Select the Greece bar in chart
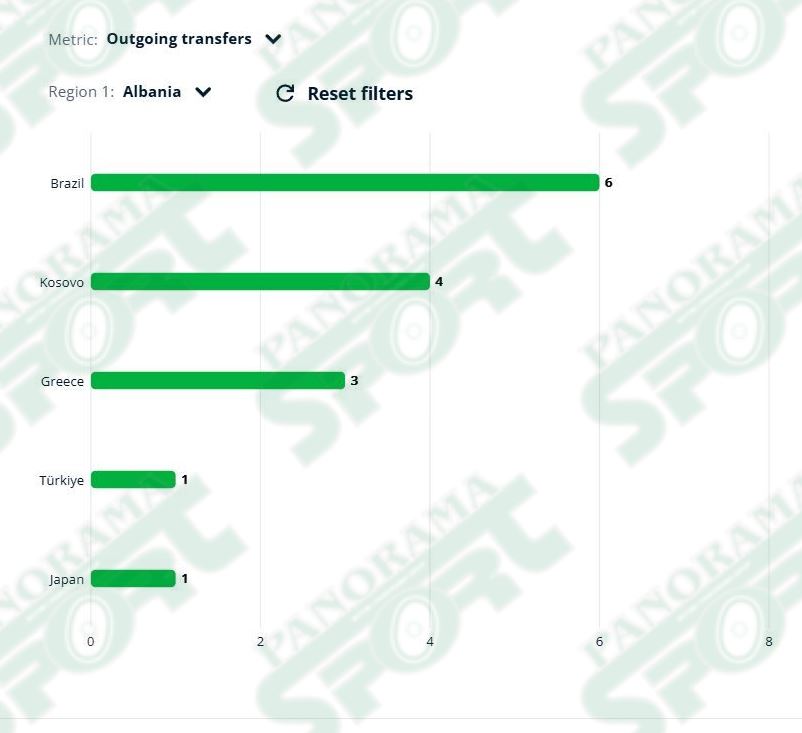Image resolution: width=802 pixels, height=733 pixels. pyautogui.click(x=218, y=381)
